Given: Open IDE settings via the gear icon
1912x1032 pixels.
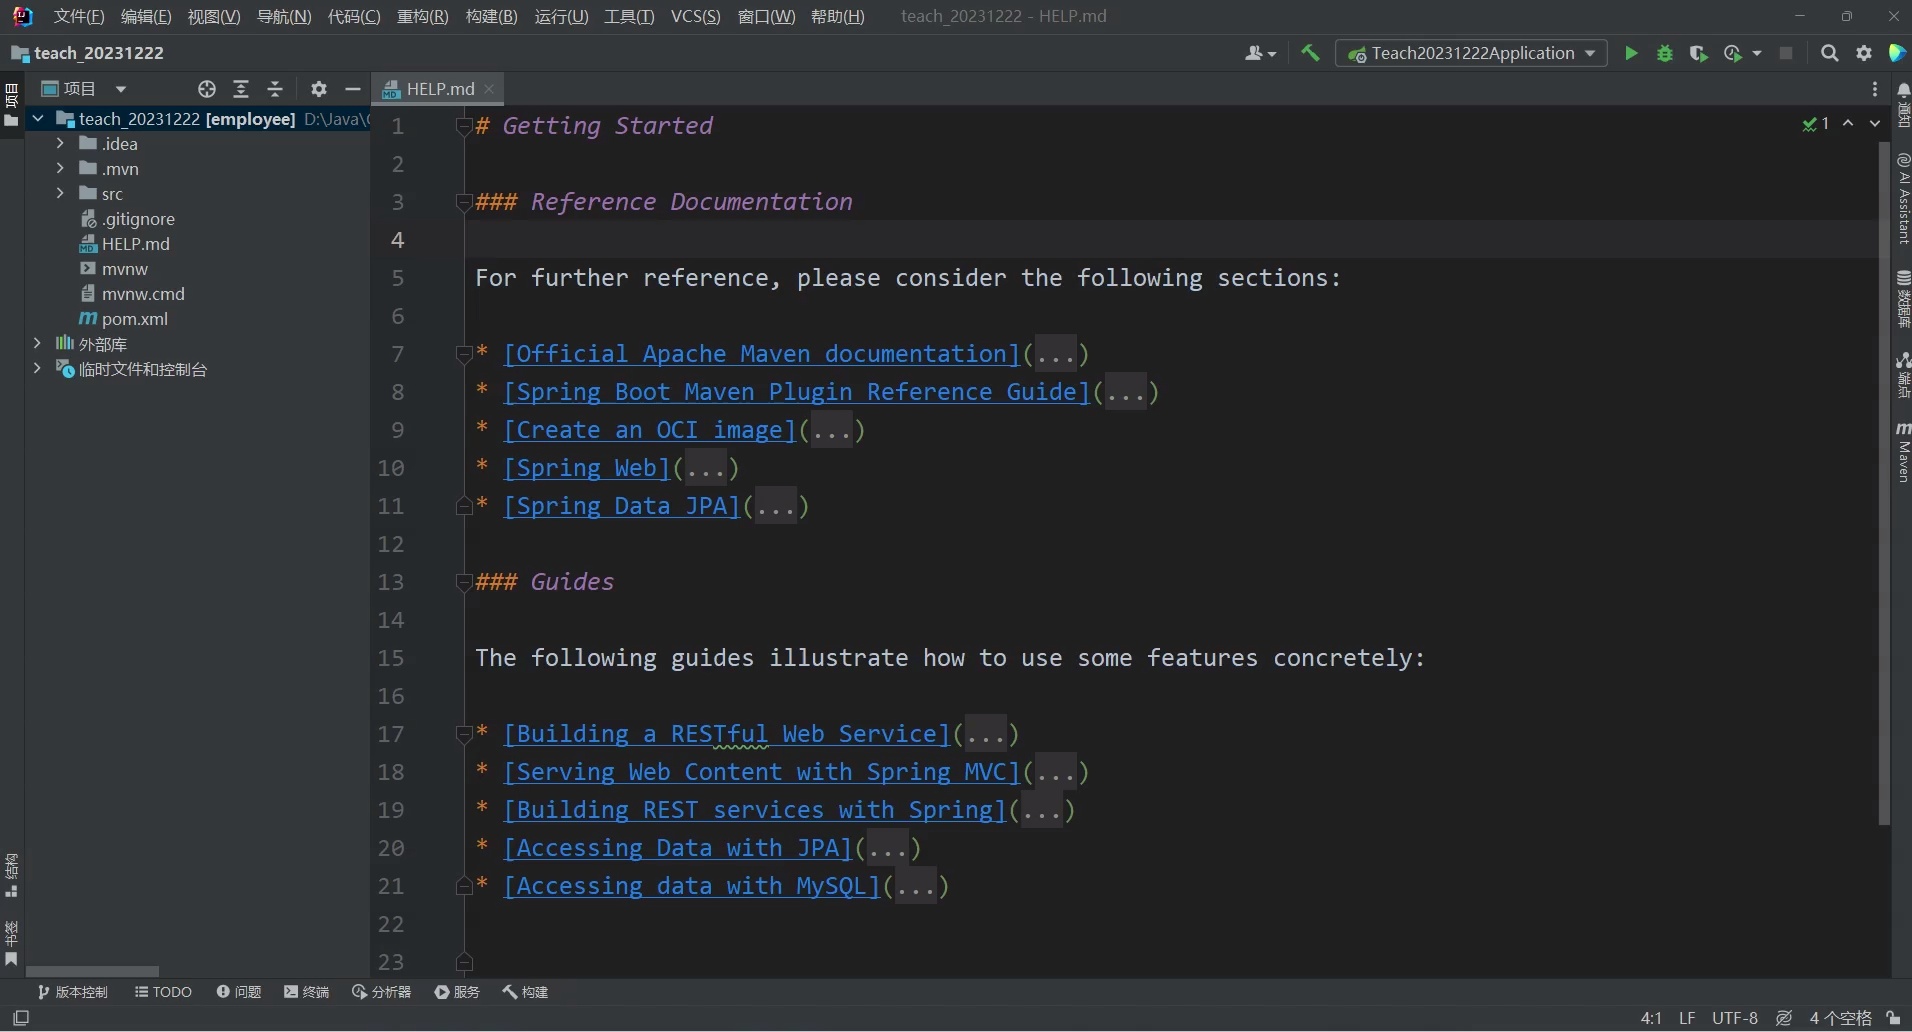Looking at the screenshot, I should [x=1864, y=53].
